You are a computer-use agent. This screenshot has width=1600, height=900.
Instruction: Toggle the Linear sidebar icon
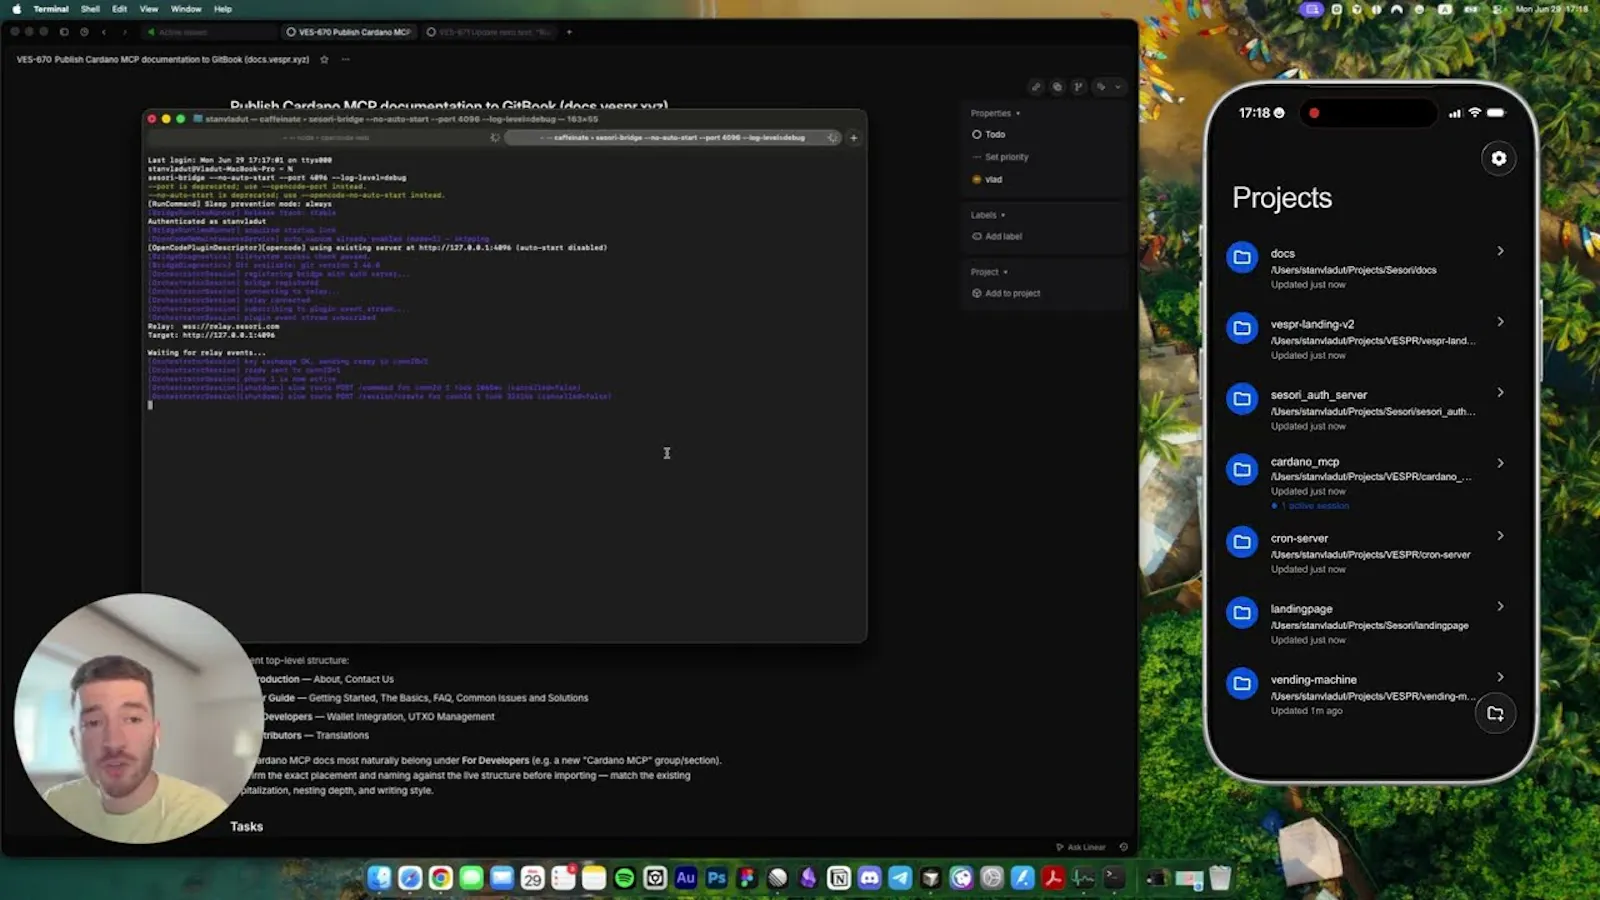pos(64,32)
